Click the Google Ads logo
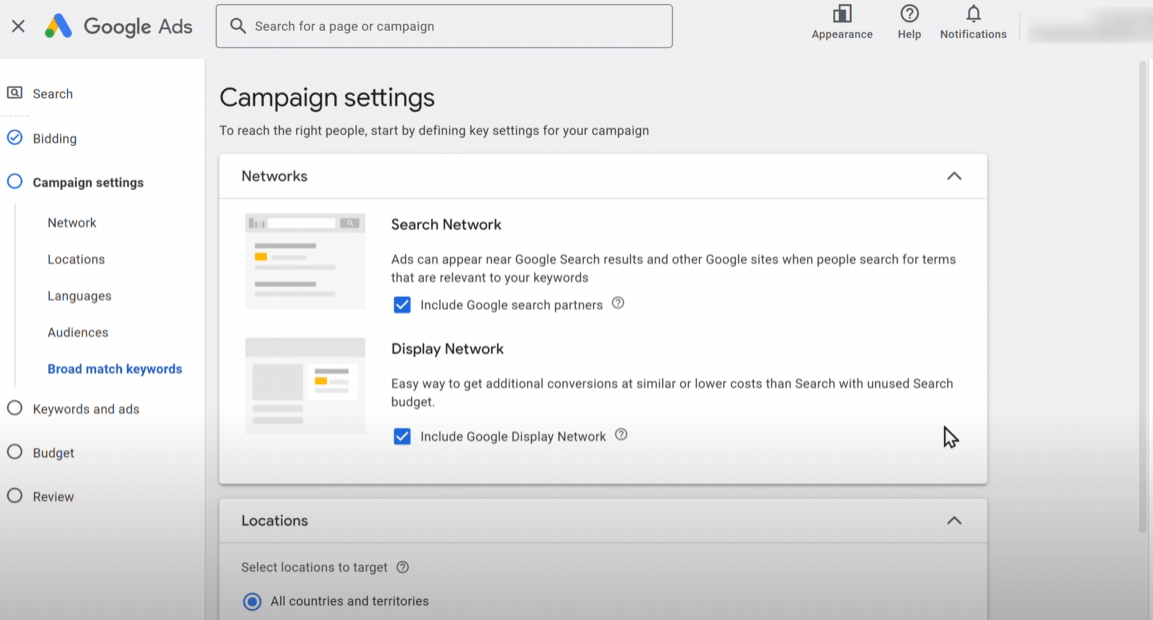 118,27
